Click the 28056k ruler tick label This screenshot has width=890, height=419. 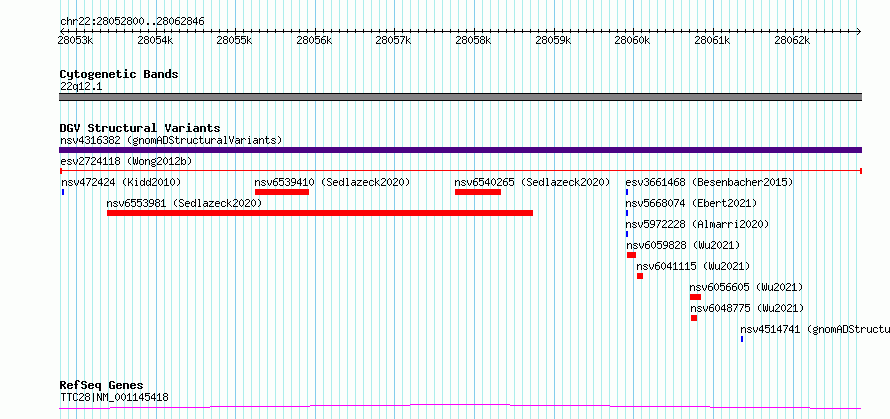[x=314, y=41]
